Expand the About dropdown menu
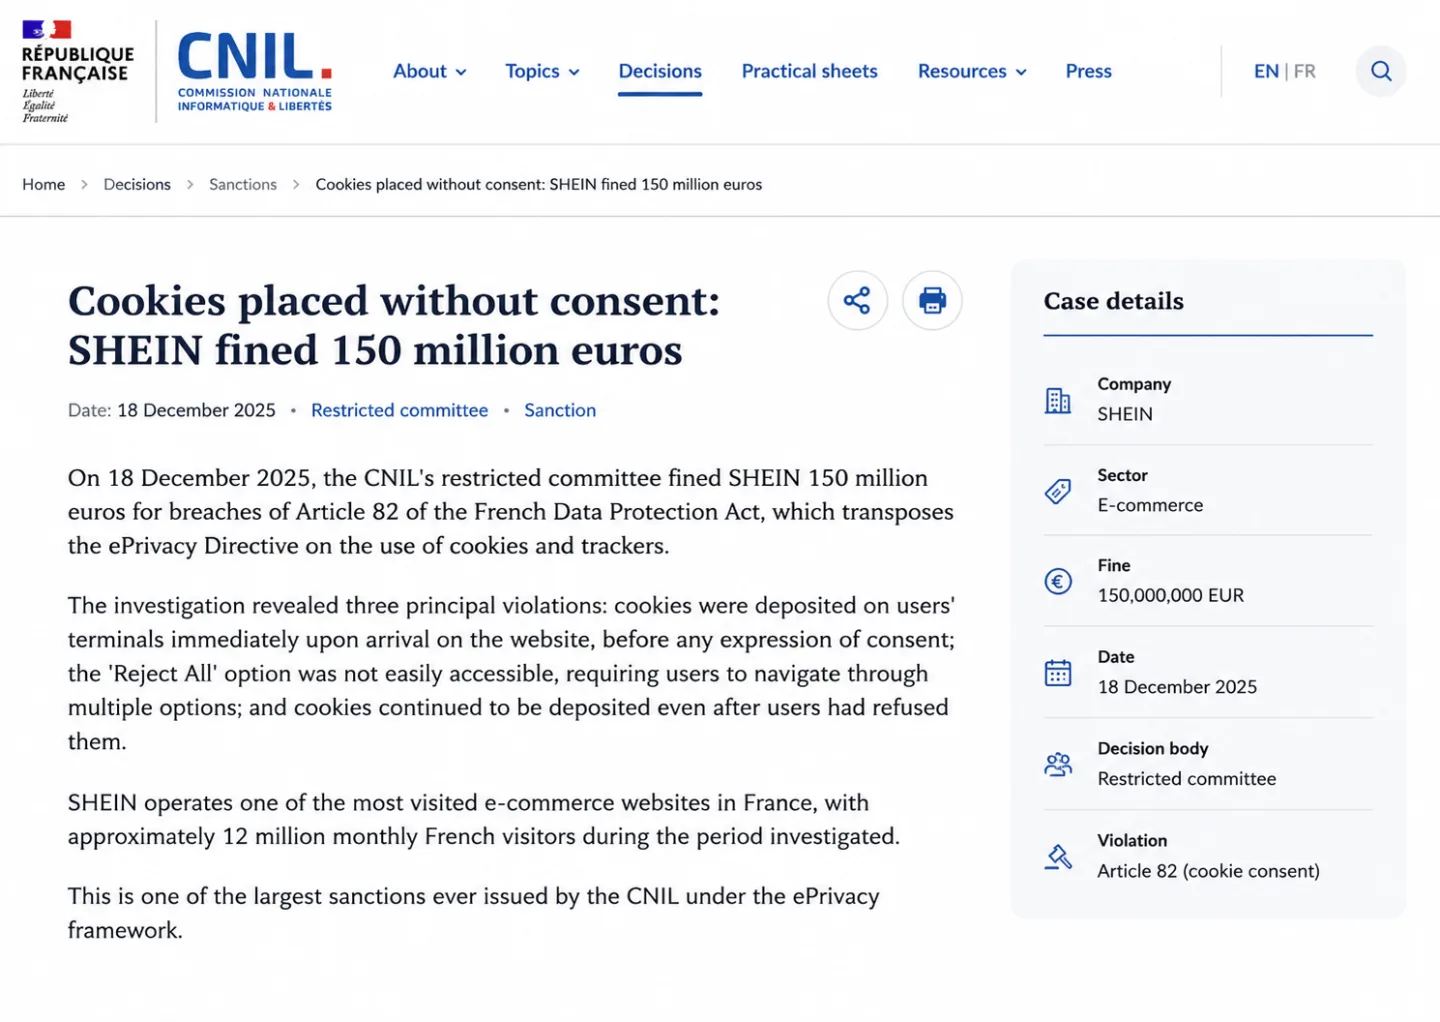Image resolution: width=1440 pixels, height=1022 pixels. tap(430, 71)
